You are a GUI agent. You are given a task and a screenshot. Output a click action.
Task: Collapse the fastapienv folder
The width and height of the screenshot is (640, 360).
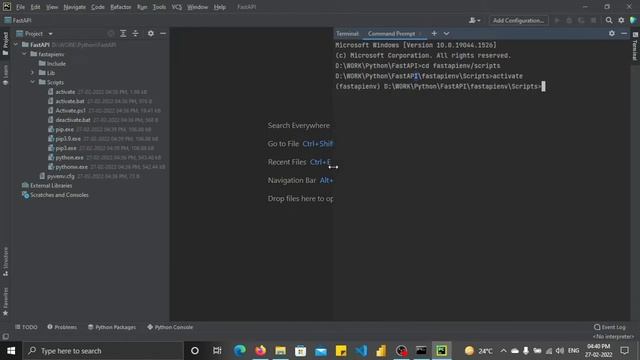click(x=24, y=54)
